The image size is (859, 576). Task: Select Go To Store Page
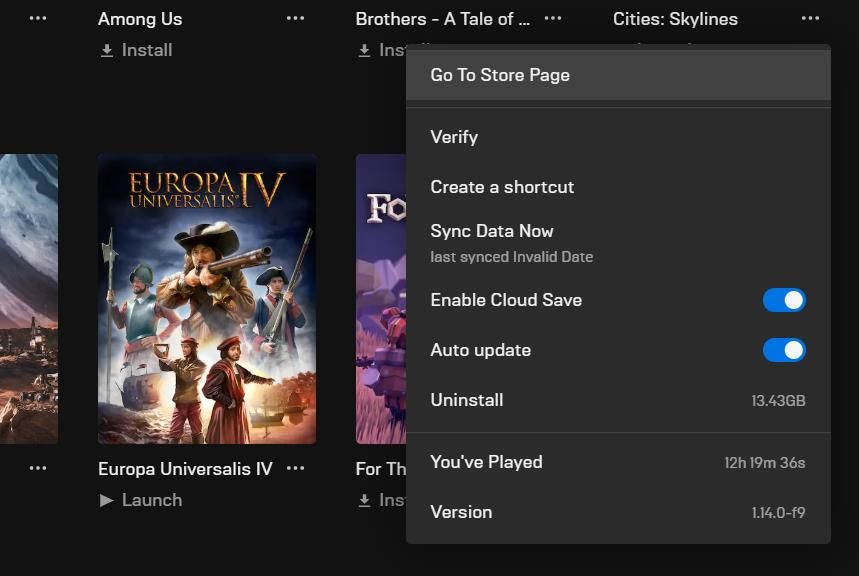[x=500, y=74]
